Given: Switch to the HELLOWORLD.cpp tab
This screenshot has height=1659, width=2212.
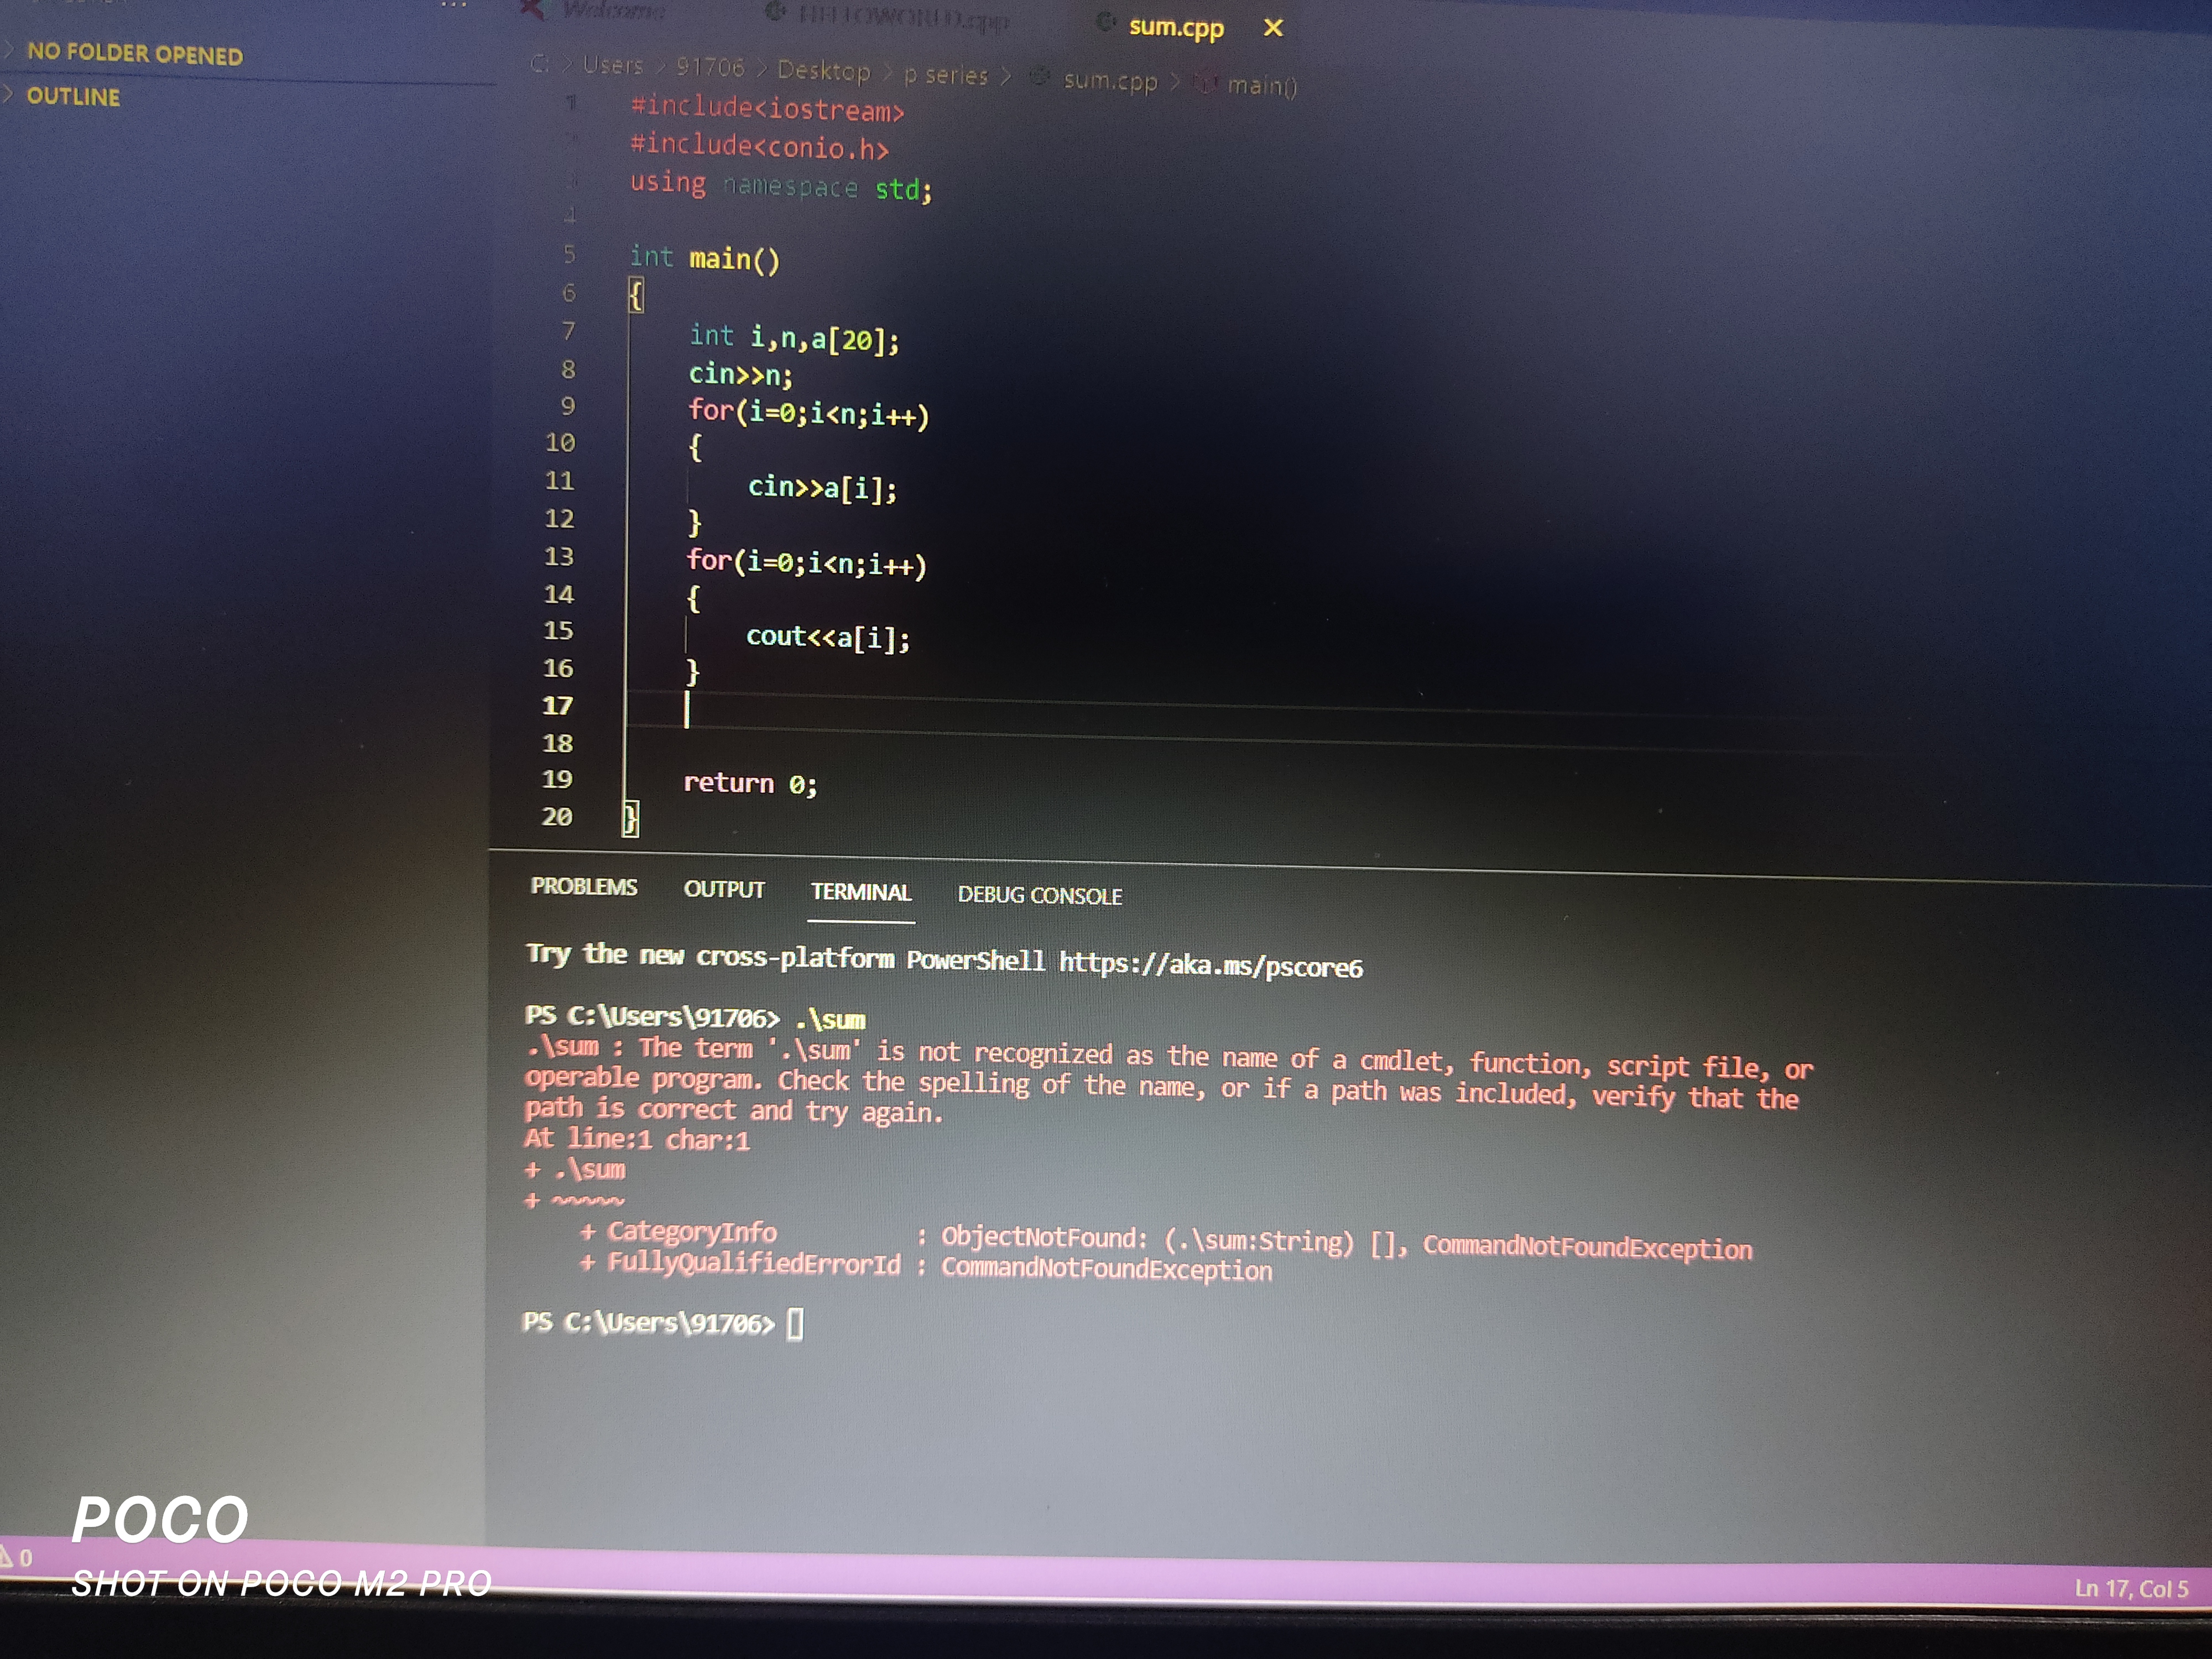Looking at the screenshot, I should point(904,18).
